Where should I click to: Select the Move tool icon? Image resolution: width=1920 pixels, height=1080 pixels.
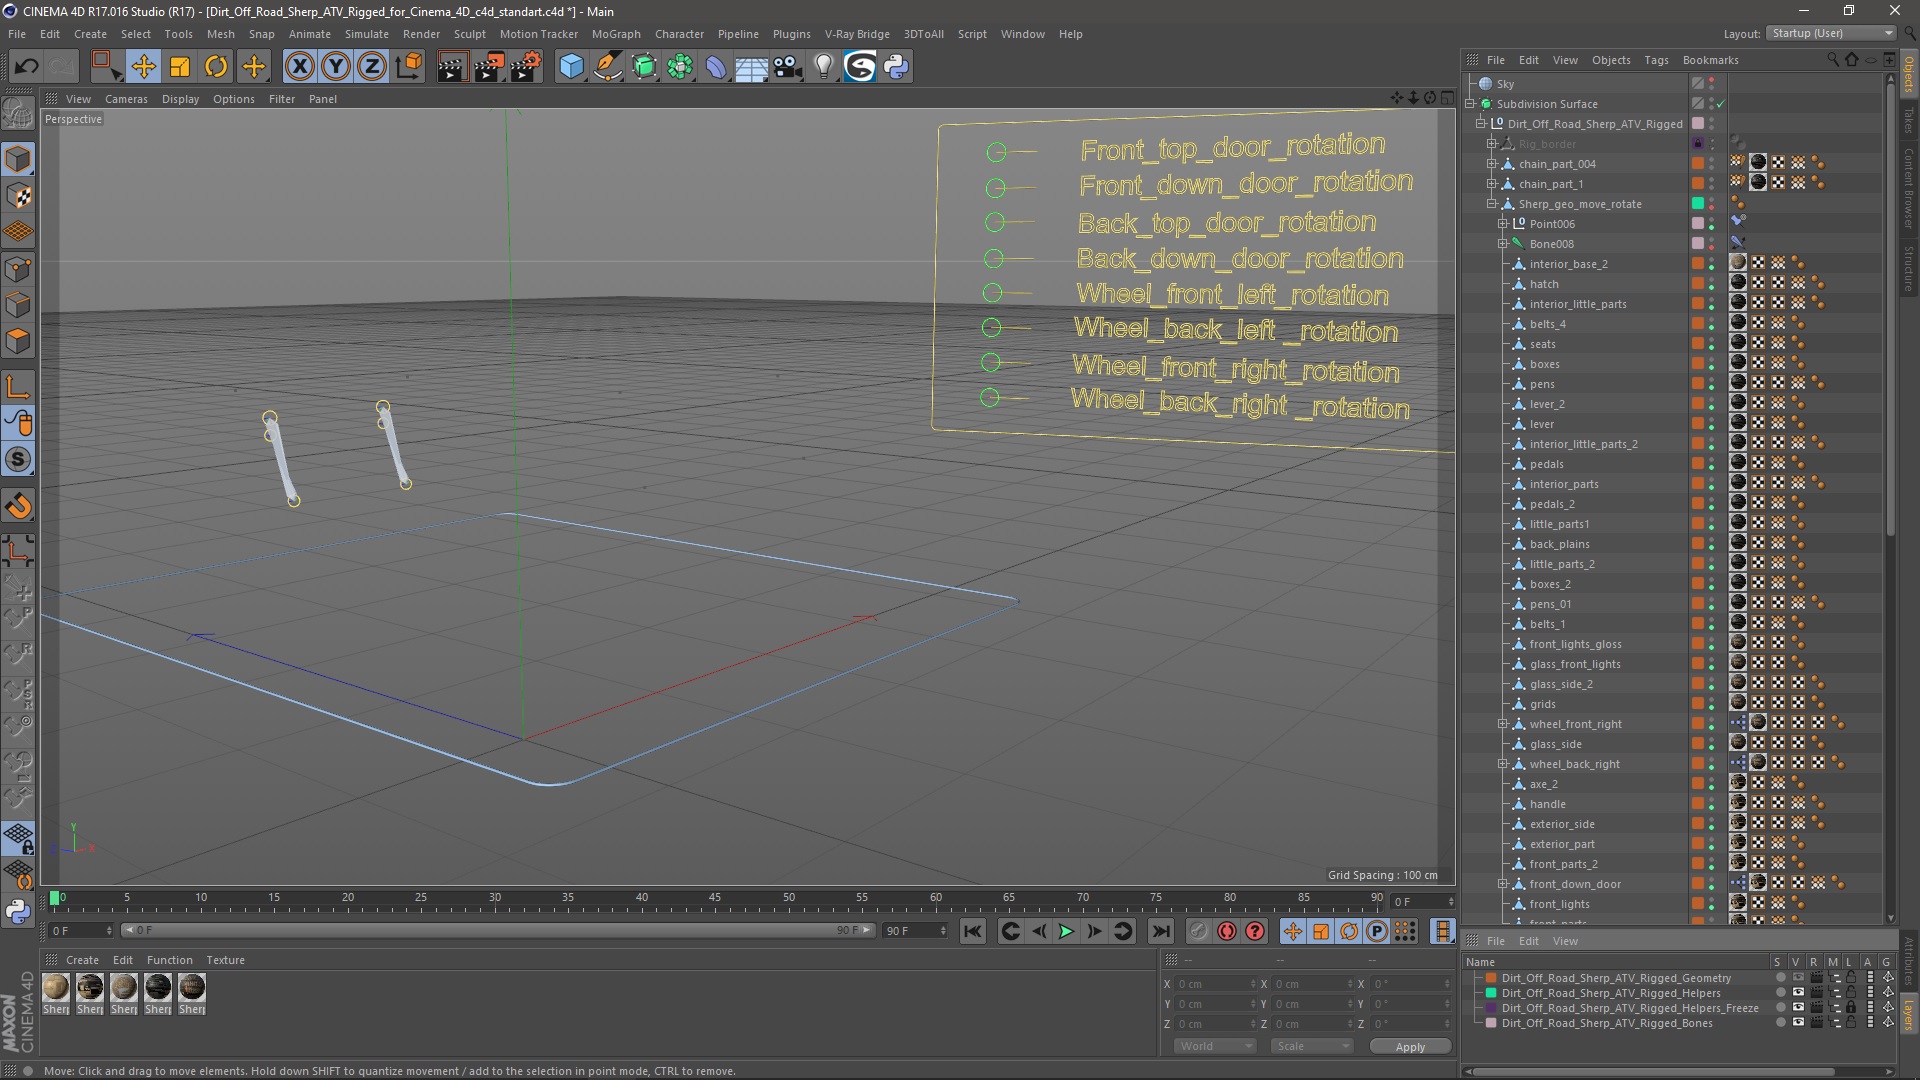143,67
